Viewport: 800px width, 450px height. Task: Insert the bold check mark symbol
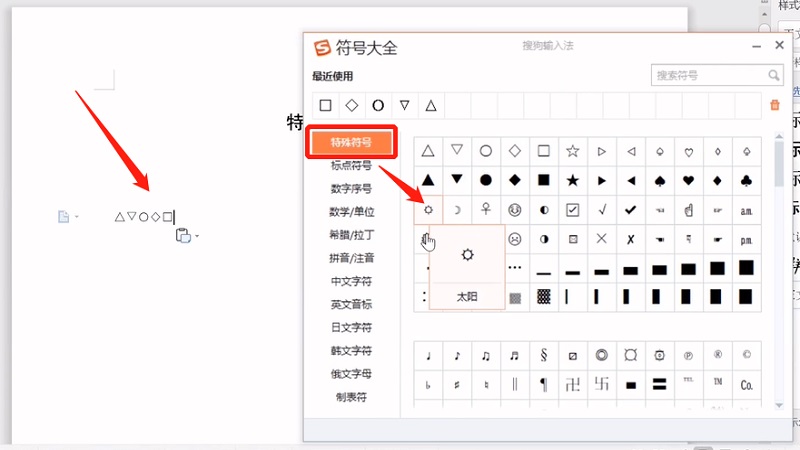click(631, 210)
